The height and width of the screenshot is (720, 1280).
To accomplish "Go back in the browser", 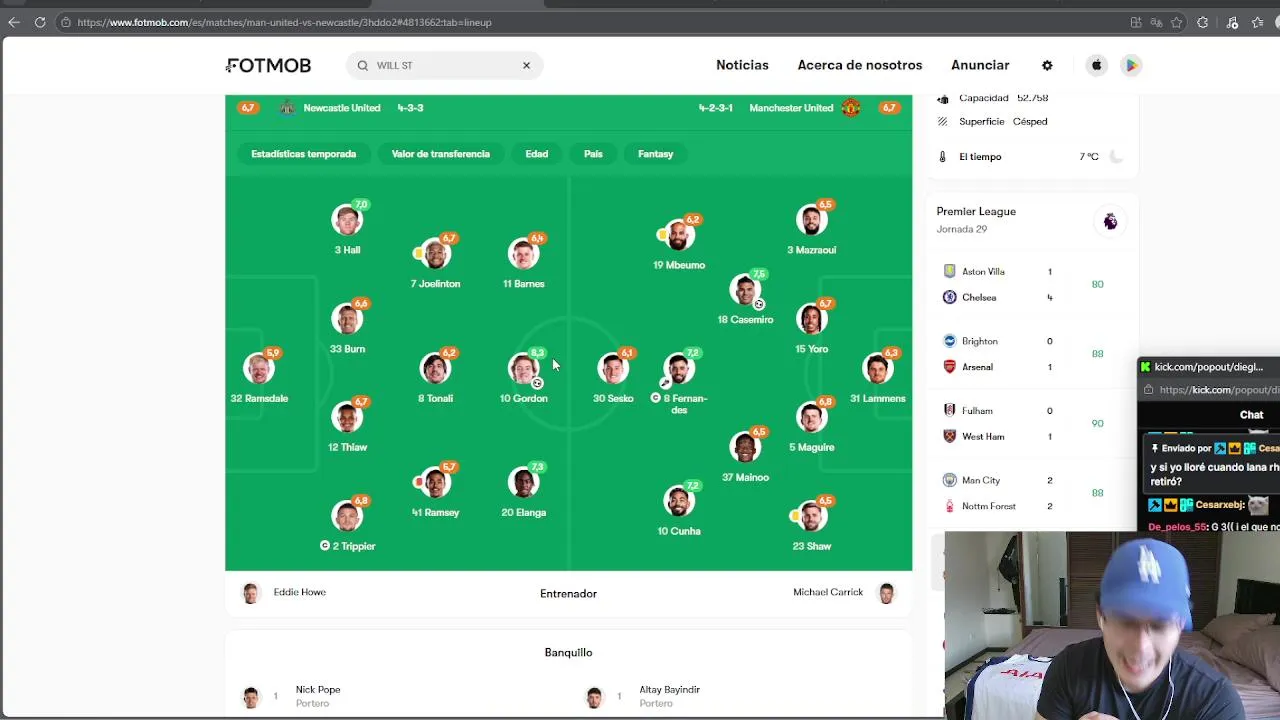I will [14, 22].
